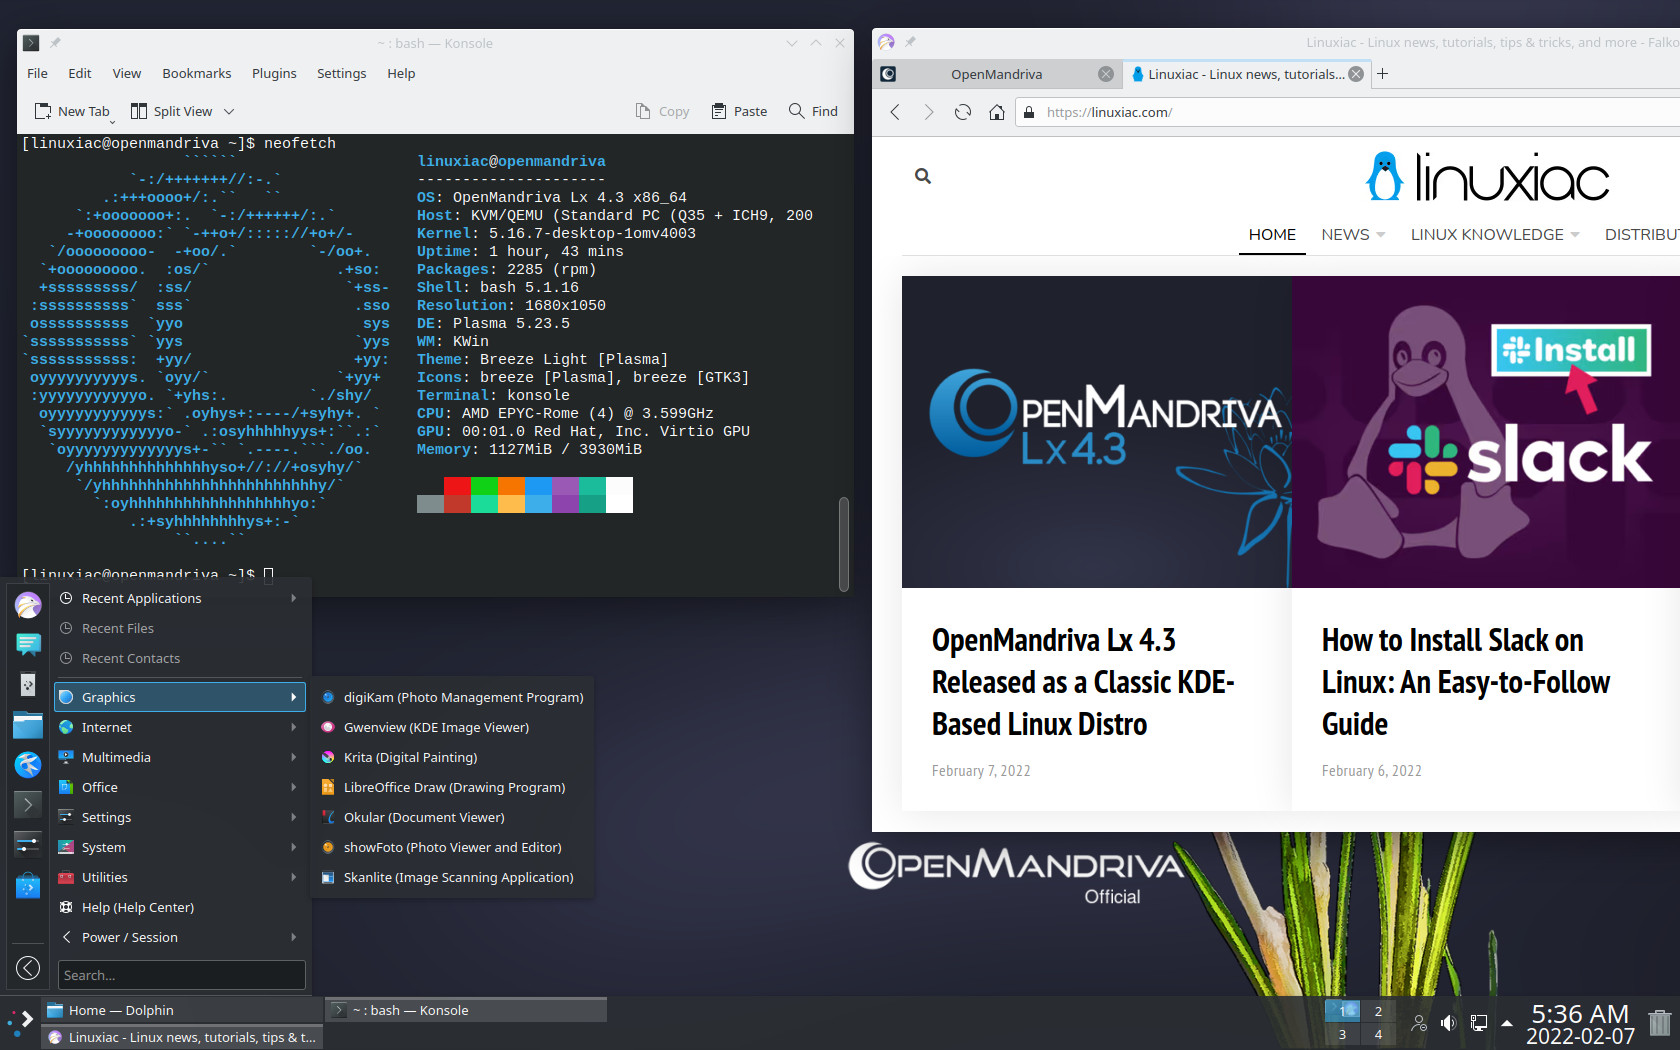Click the back arrow icon in launcher sidebar
This screenshot has width=1680, height=1050.
(28, 967)
